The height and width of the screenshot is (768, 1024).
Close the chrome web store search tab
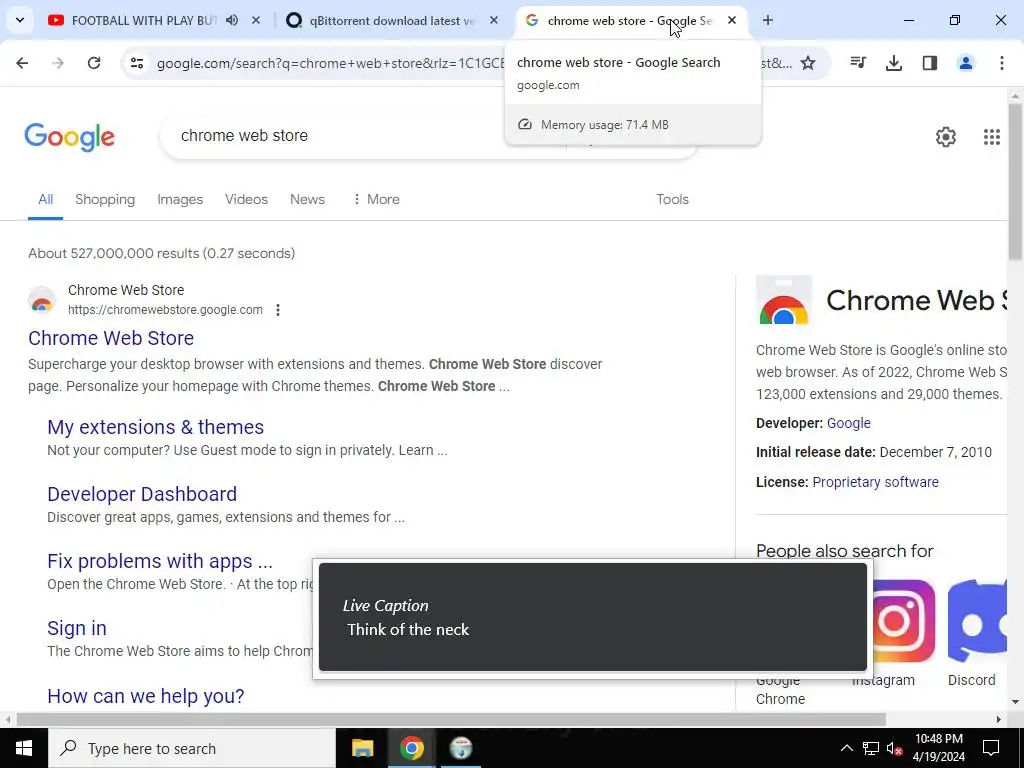(x=732, y=20)
